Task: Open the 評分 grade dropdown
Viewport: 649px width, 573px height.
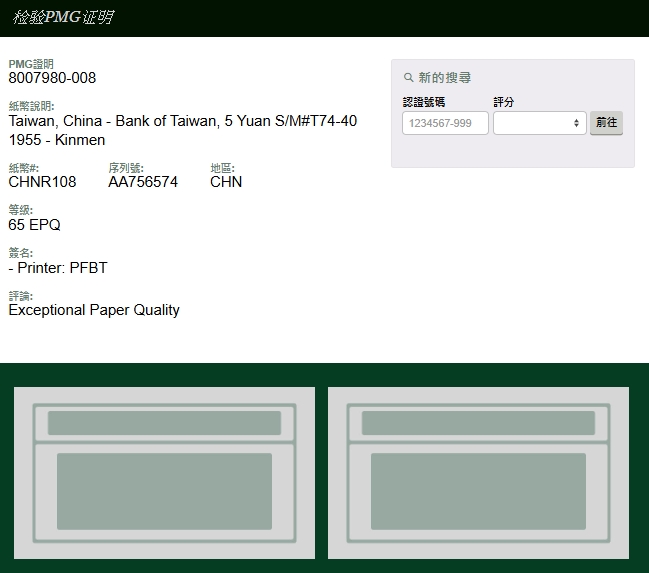Action: pos(539,123)
